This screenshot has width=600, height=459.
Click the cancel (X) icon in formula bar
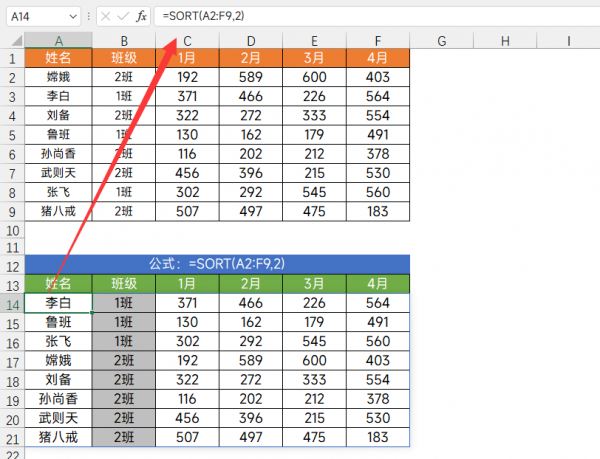point(103,17)
